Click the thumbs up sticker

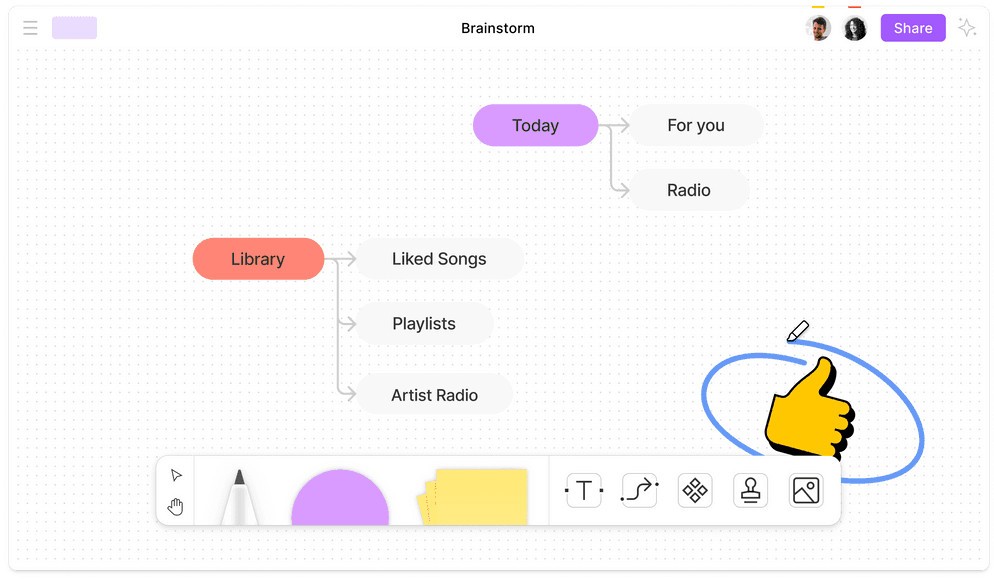[810, 409]
